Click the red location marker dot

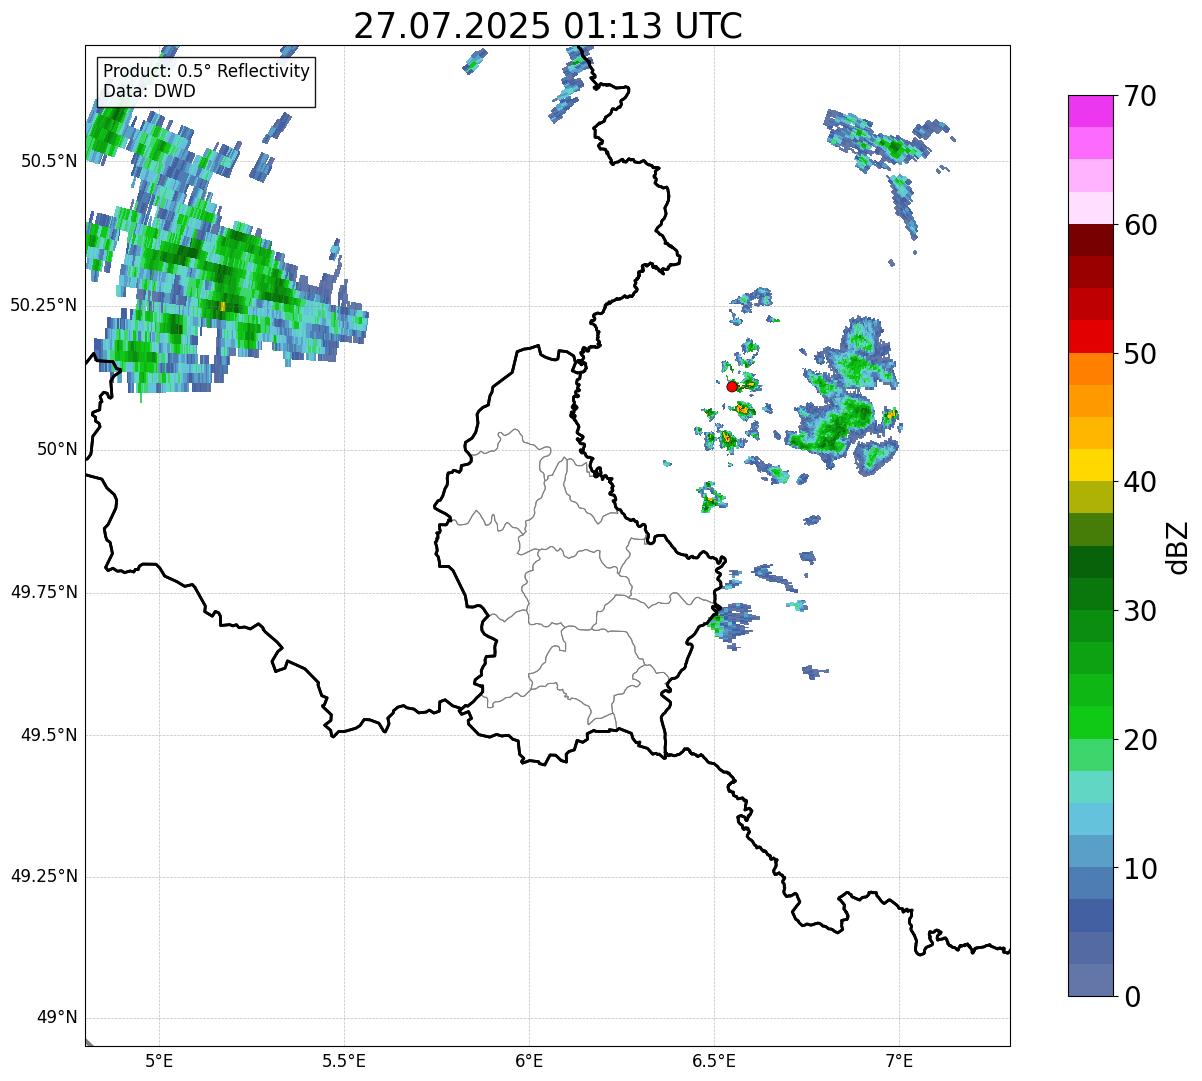tap(732, 386)
